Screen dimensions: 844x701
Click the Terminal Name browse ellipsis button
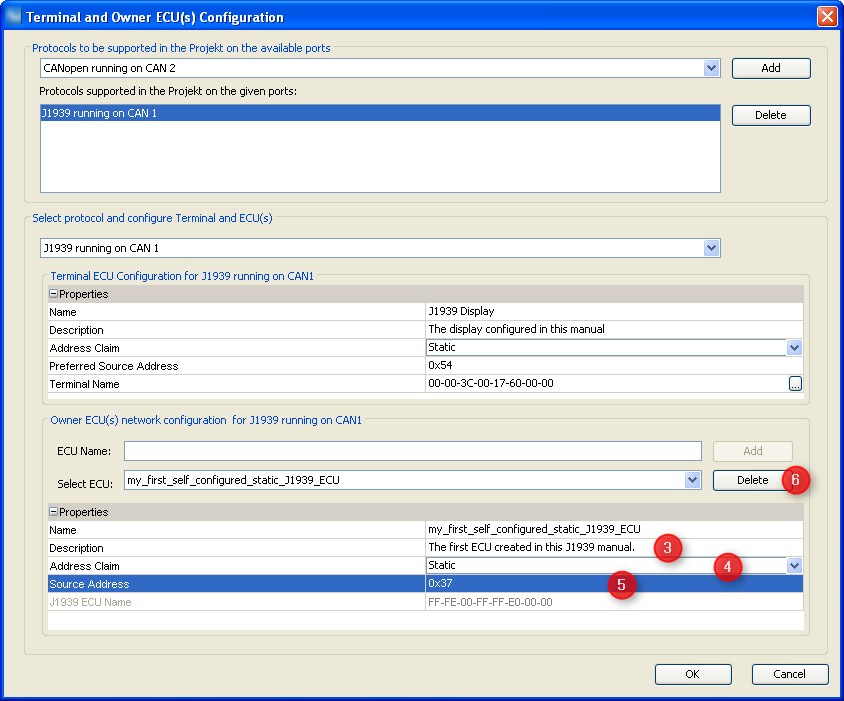pyautogui.click(x=795, y=383)
